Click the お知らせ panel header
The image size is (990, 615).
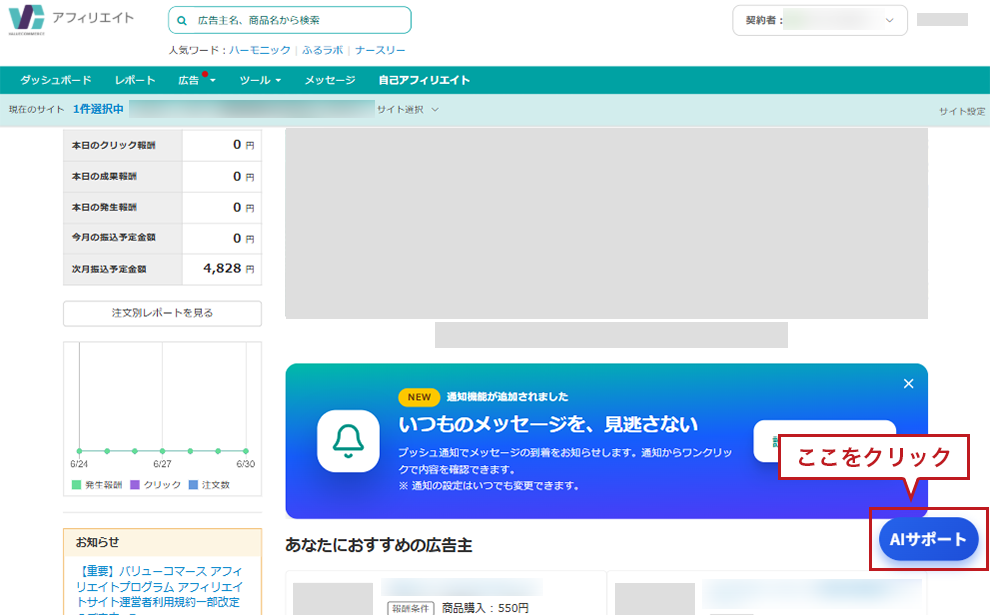pyautogui.click(x=162, y=542)
